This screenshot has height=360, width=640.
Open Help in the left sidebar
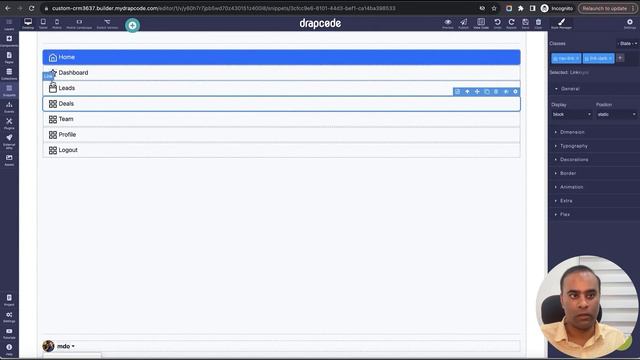(x=9, y=350)
